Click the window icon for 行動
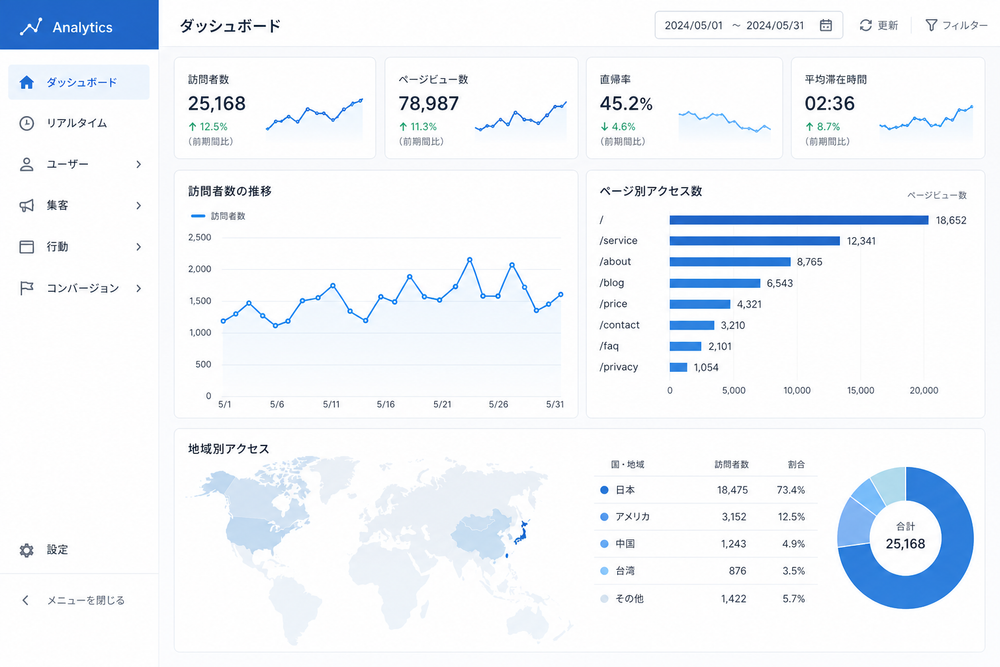 26,247
